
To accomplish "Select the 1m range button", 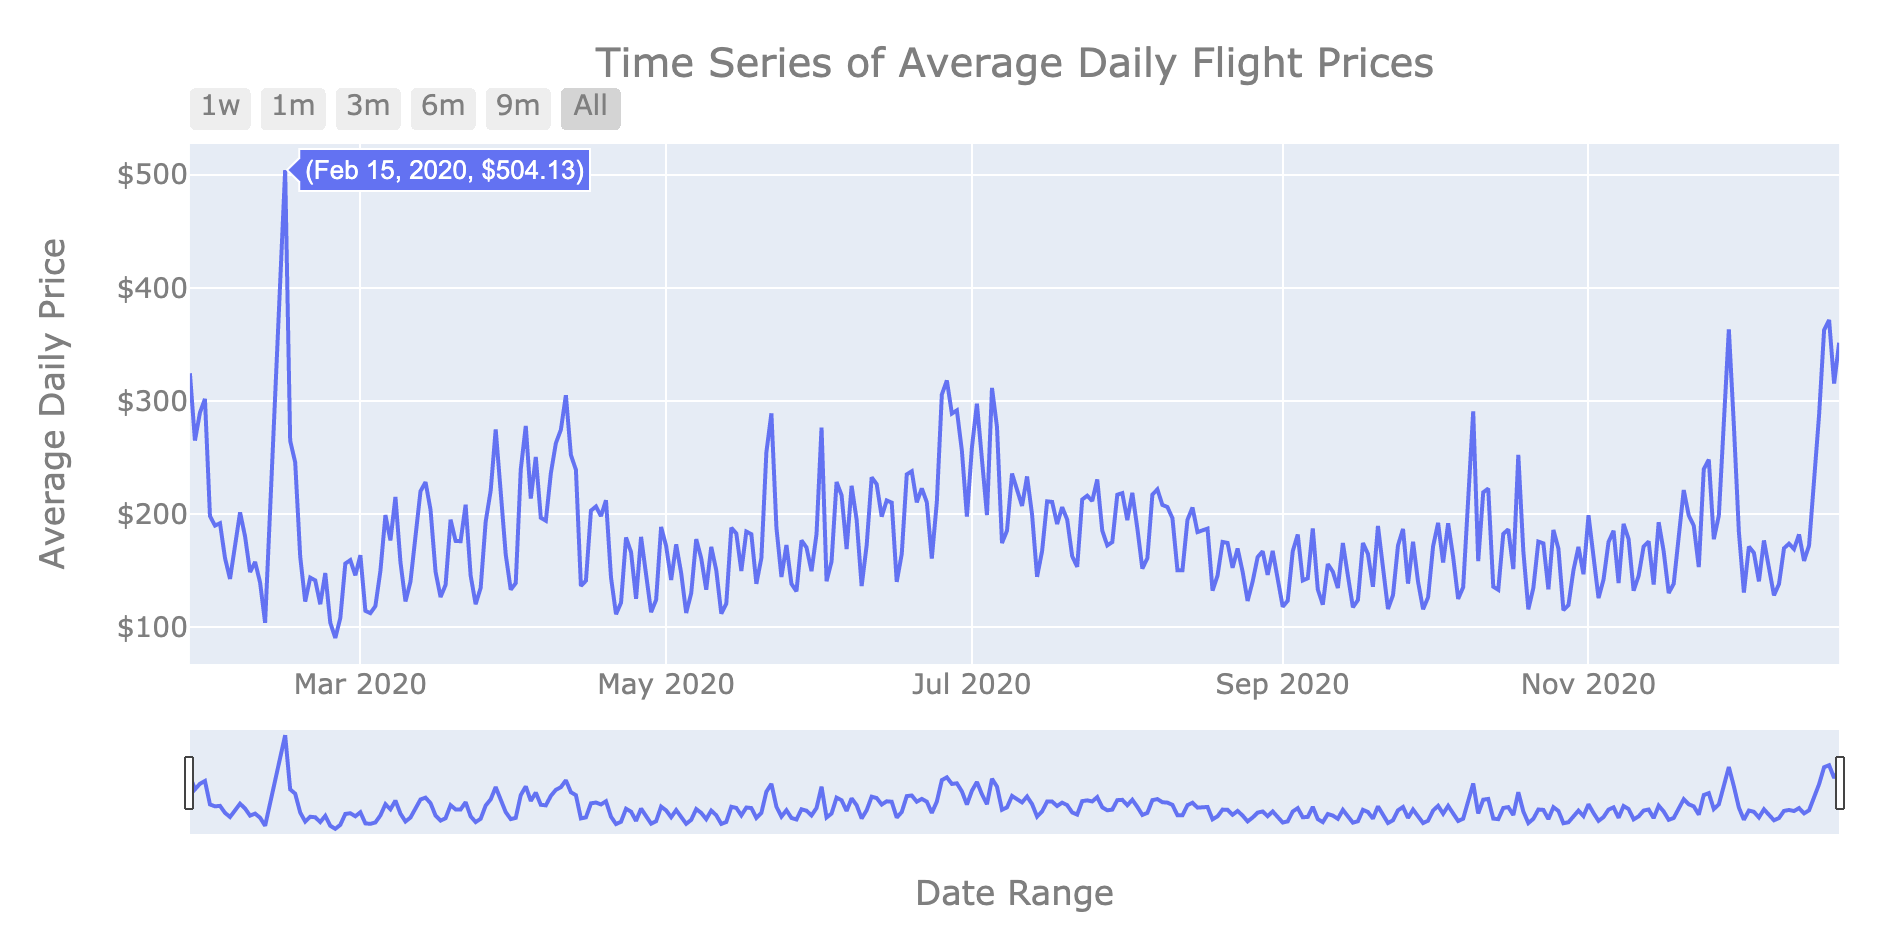I will (x=293, y=108).
